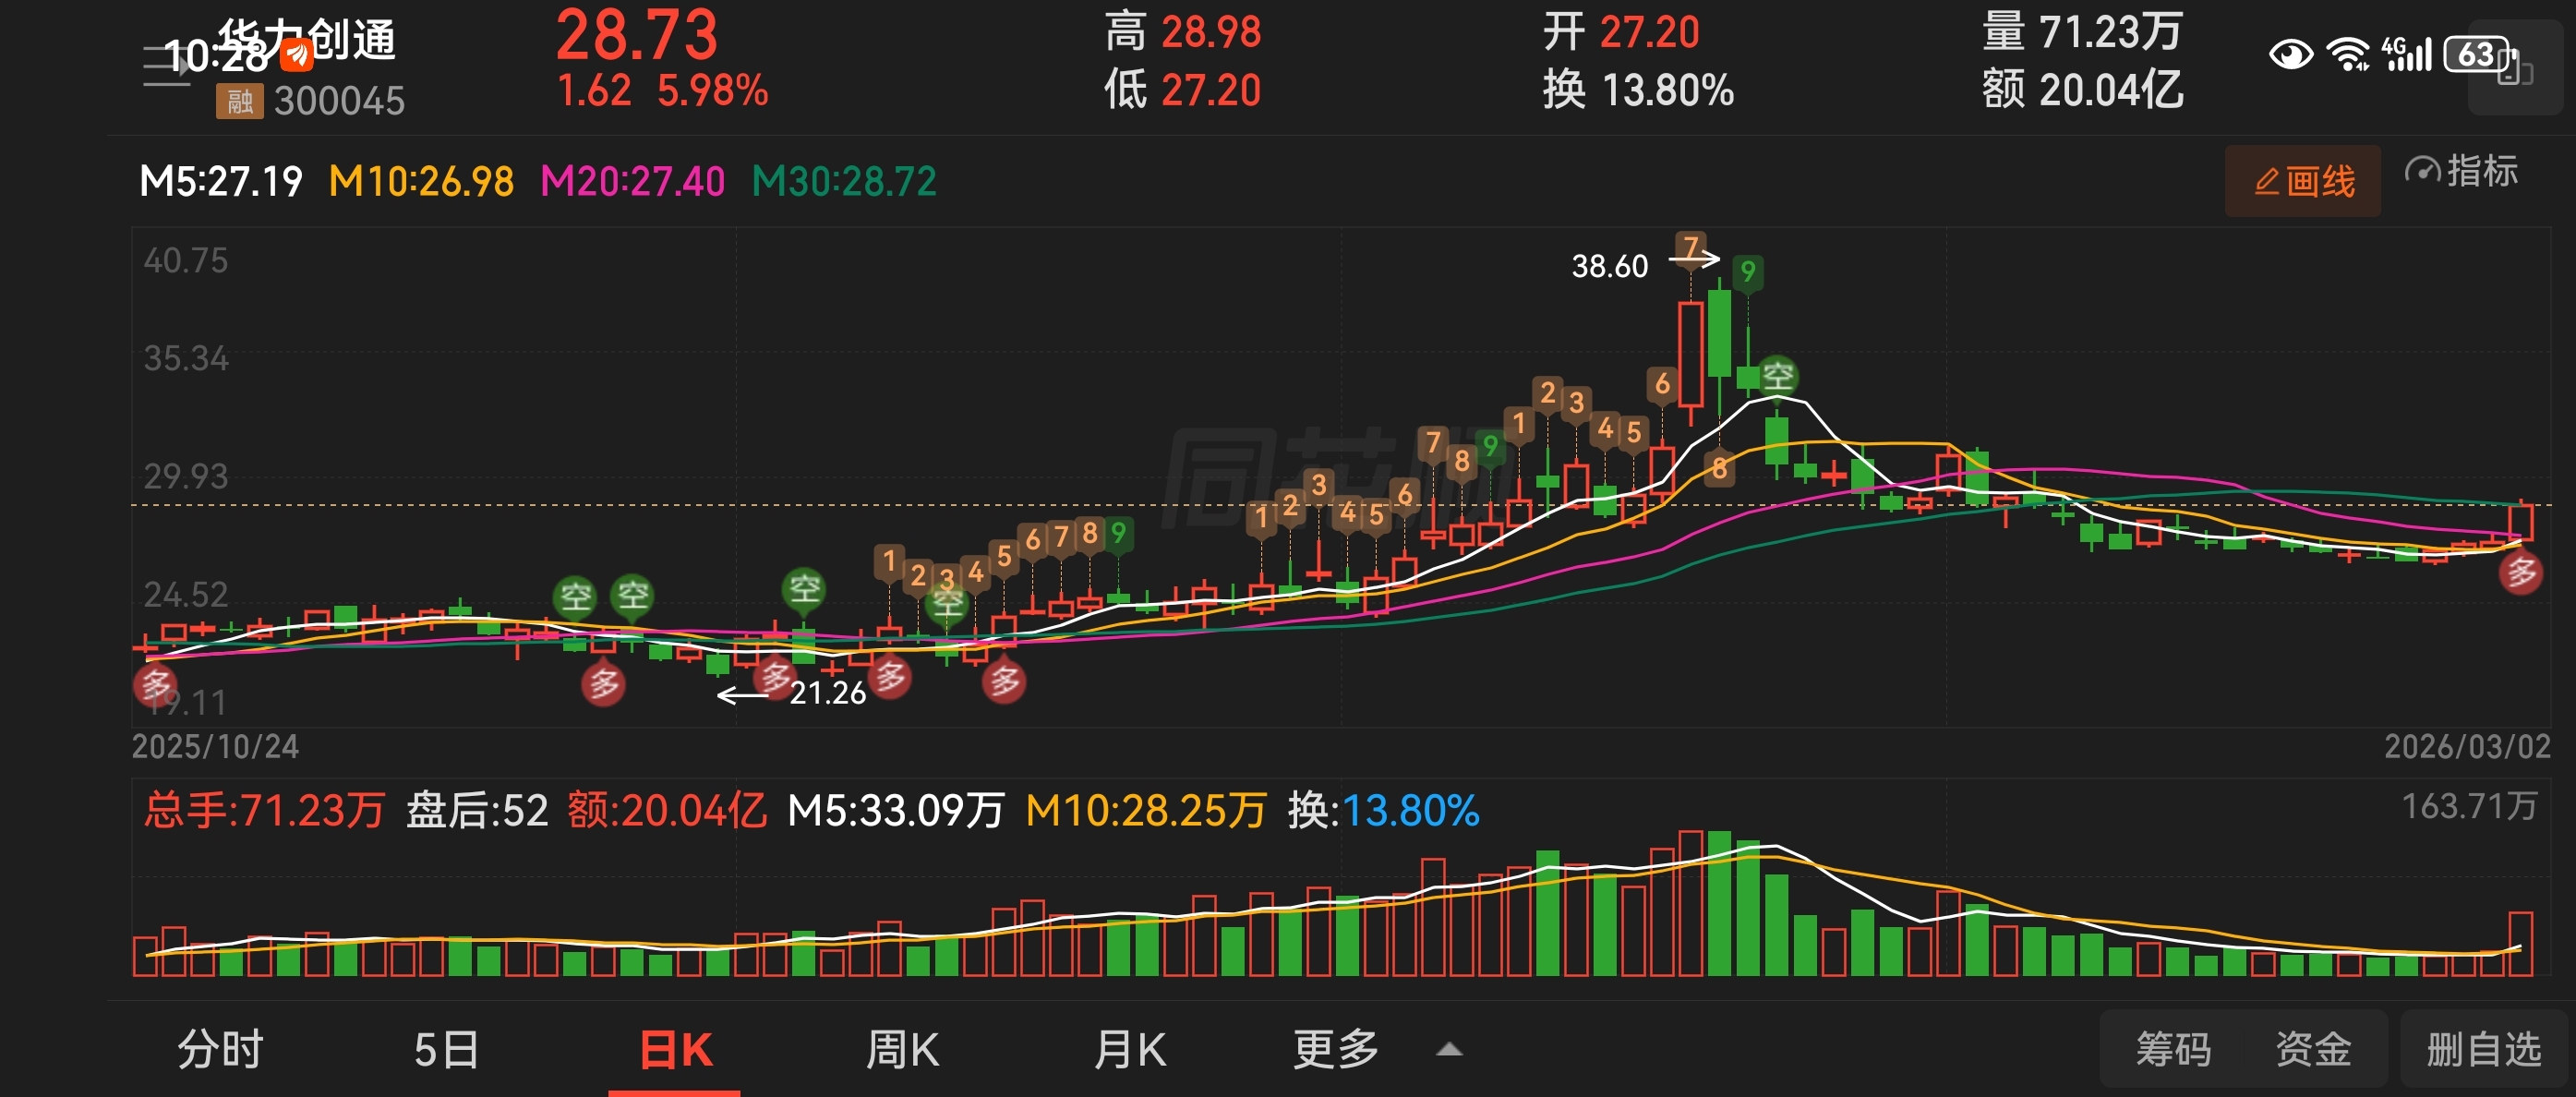The height and width of the screenshot is (1097, 2576).
Task: Tap the red 多 marker at latest candle
Action: pos(2520,573)
